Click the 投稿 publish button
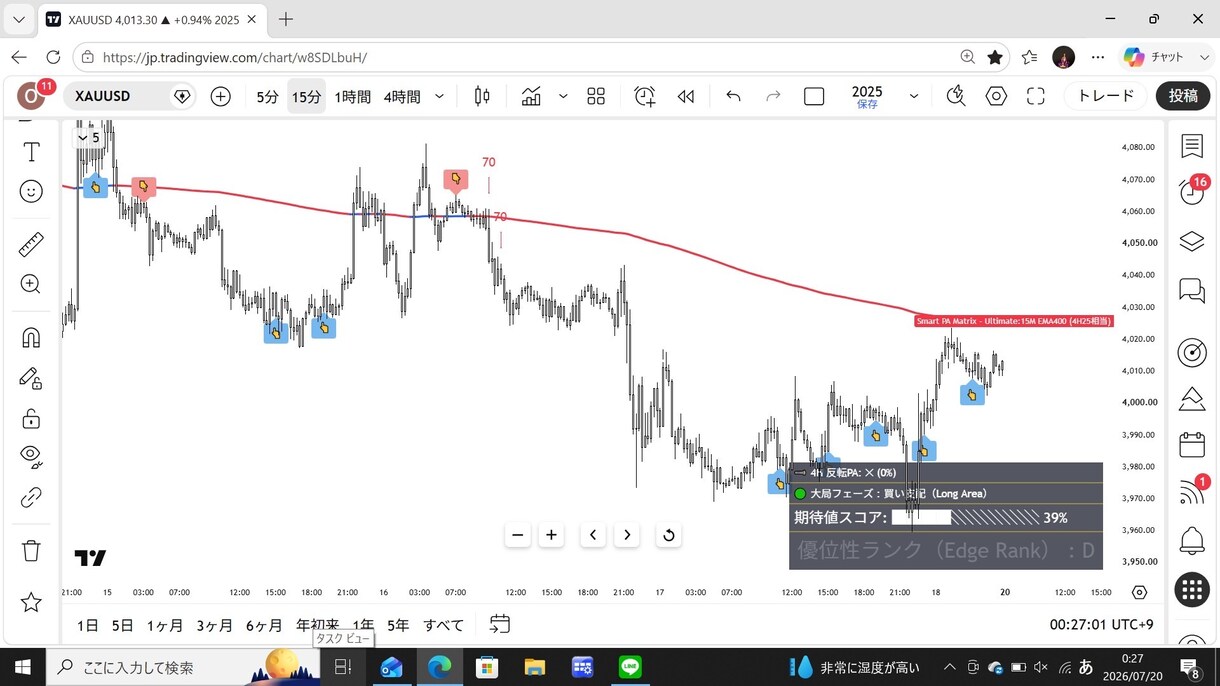 pos(1183,96)
